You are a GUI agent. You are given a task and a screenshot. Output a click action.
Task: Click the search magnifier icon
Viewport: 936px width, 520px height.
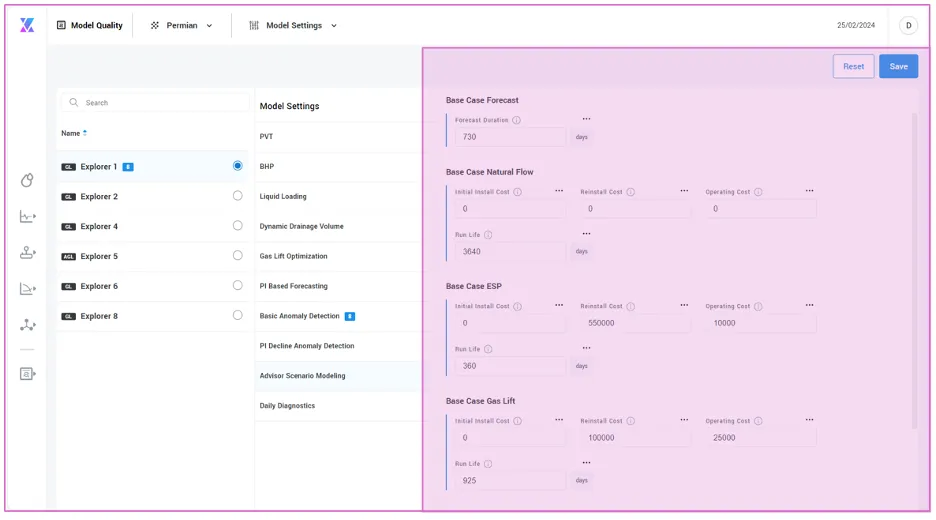pyautogui.click(x=73, y=103)
